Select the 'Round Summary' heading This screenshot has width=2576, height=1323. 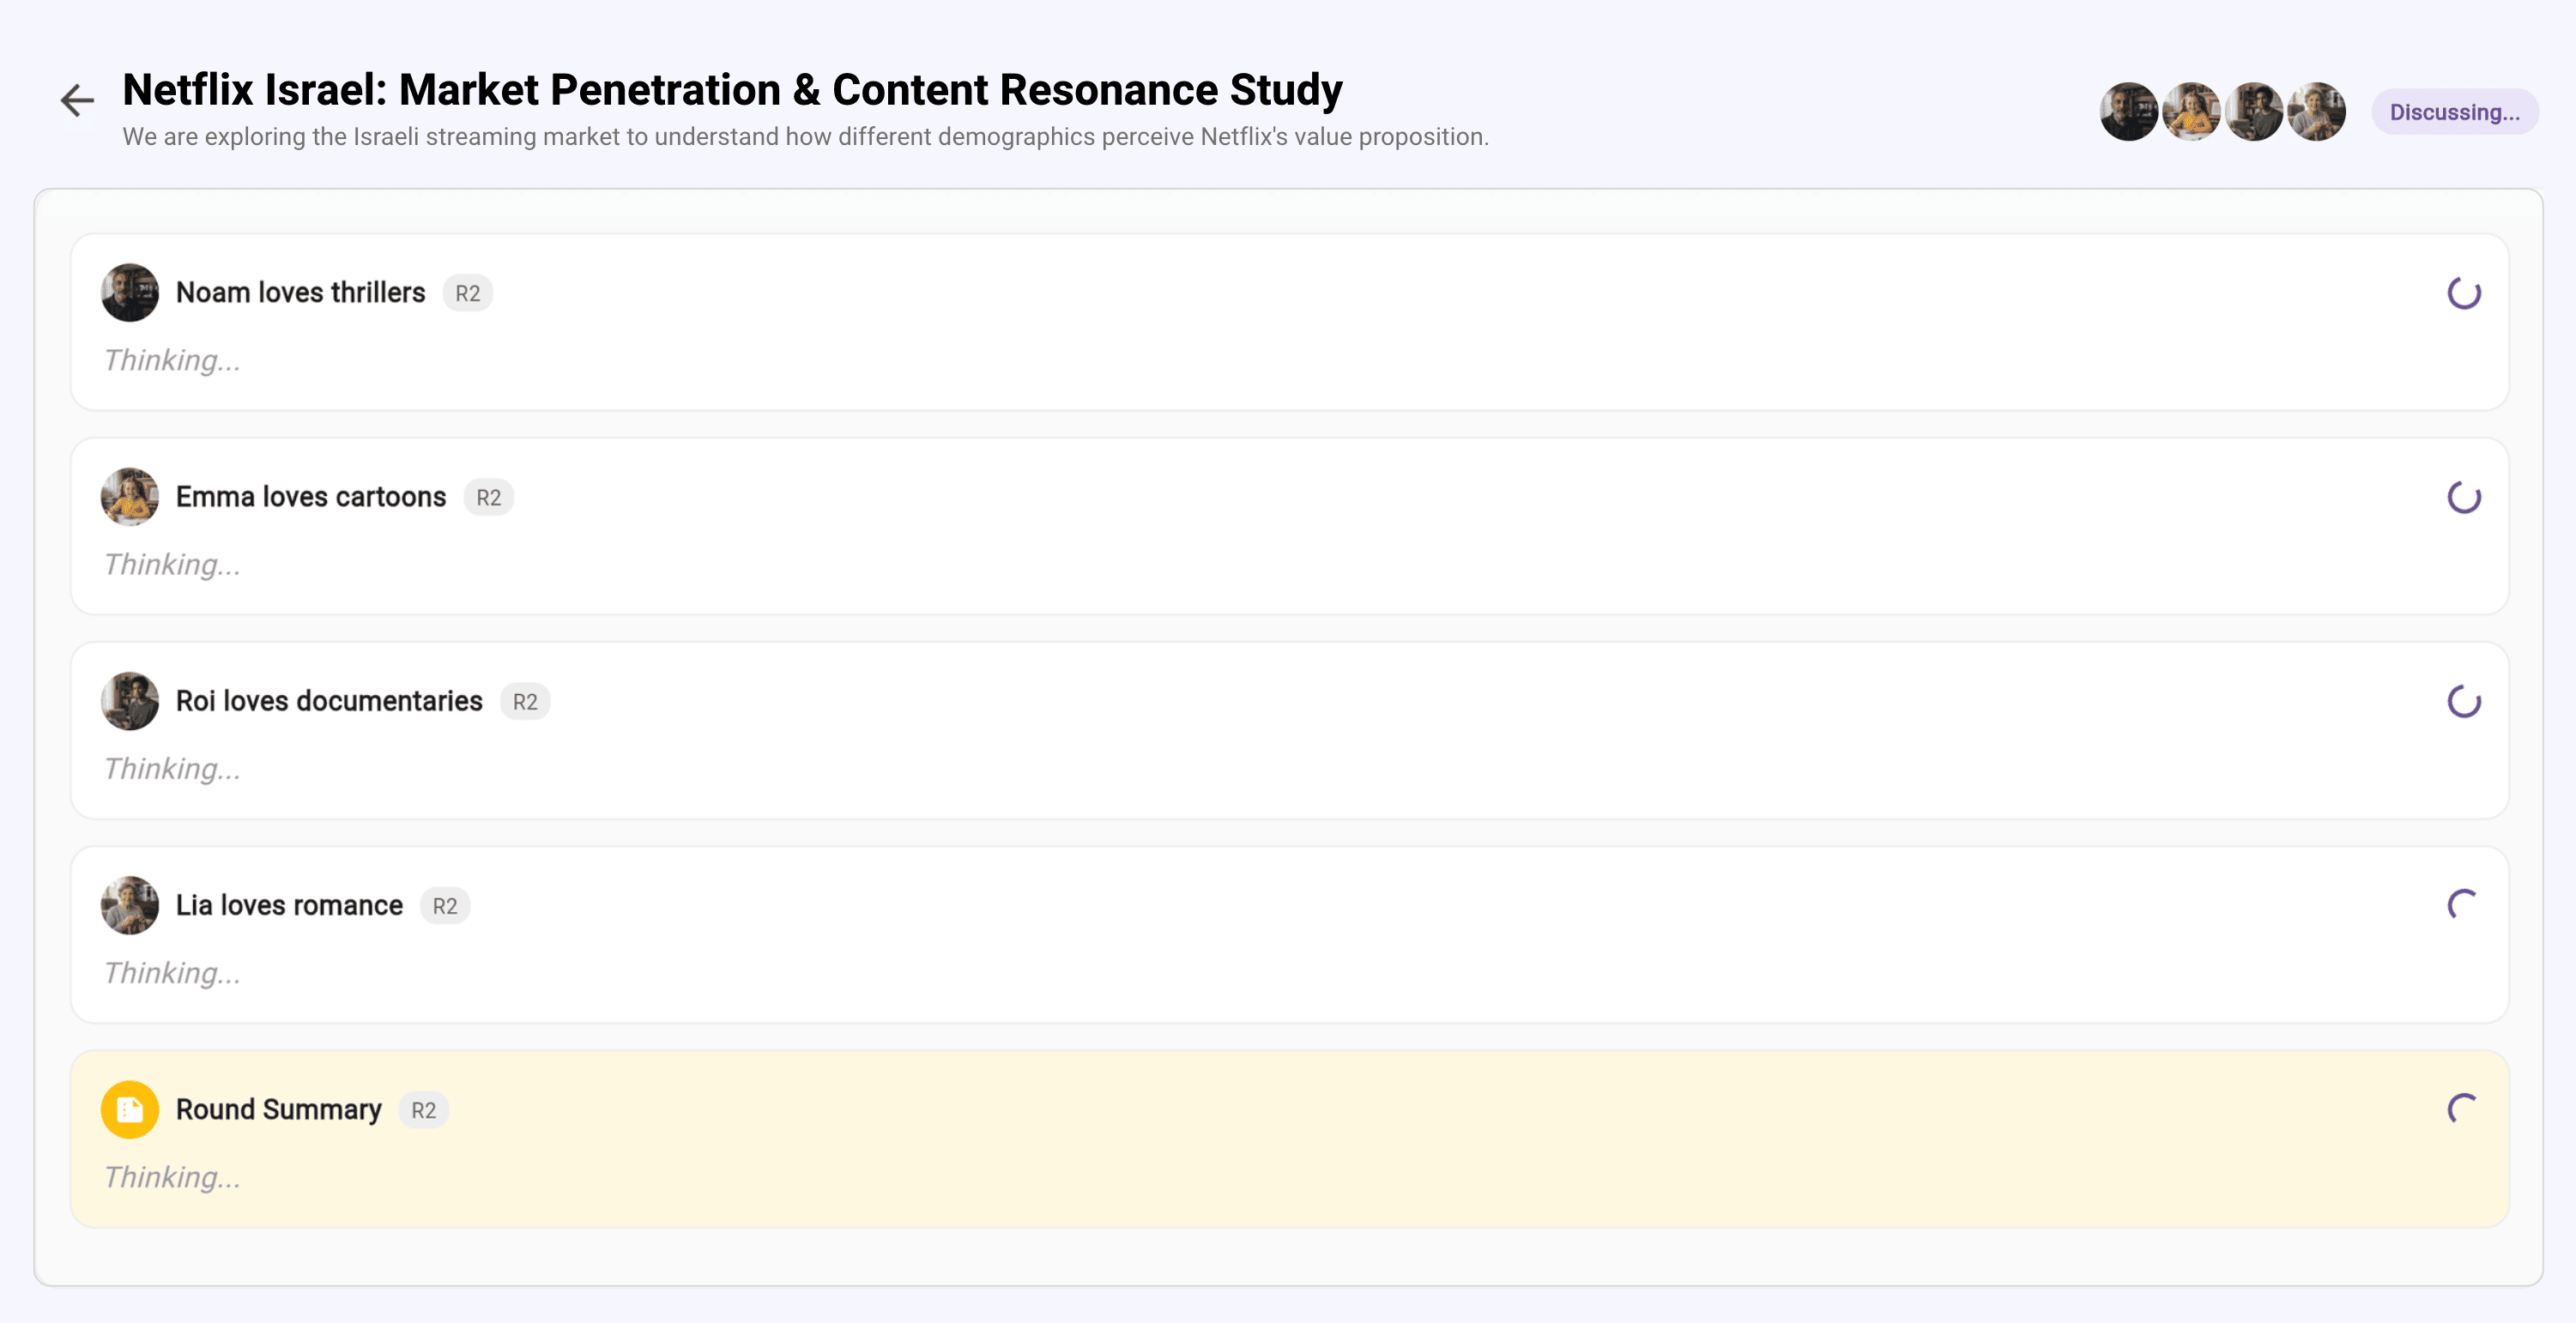[279, 1109]
